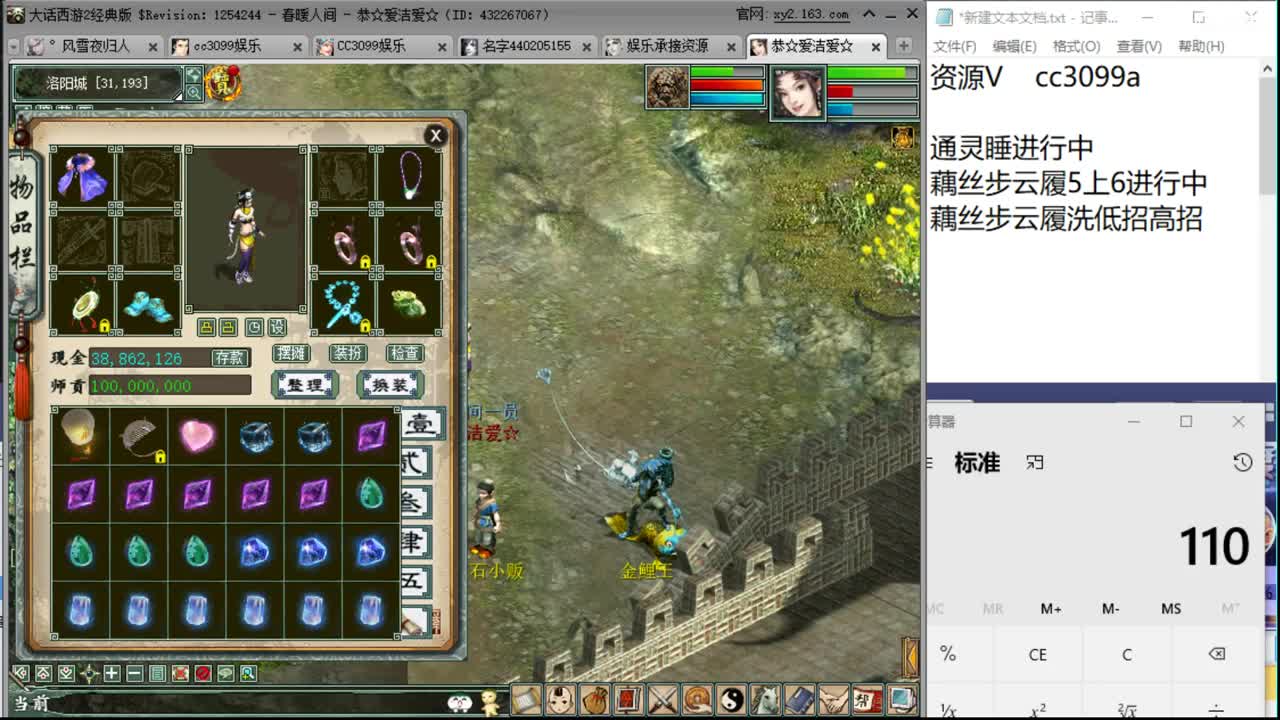Open the character face icon in action bar
1280x720 pixels.
(x=562, y=699)
